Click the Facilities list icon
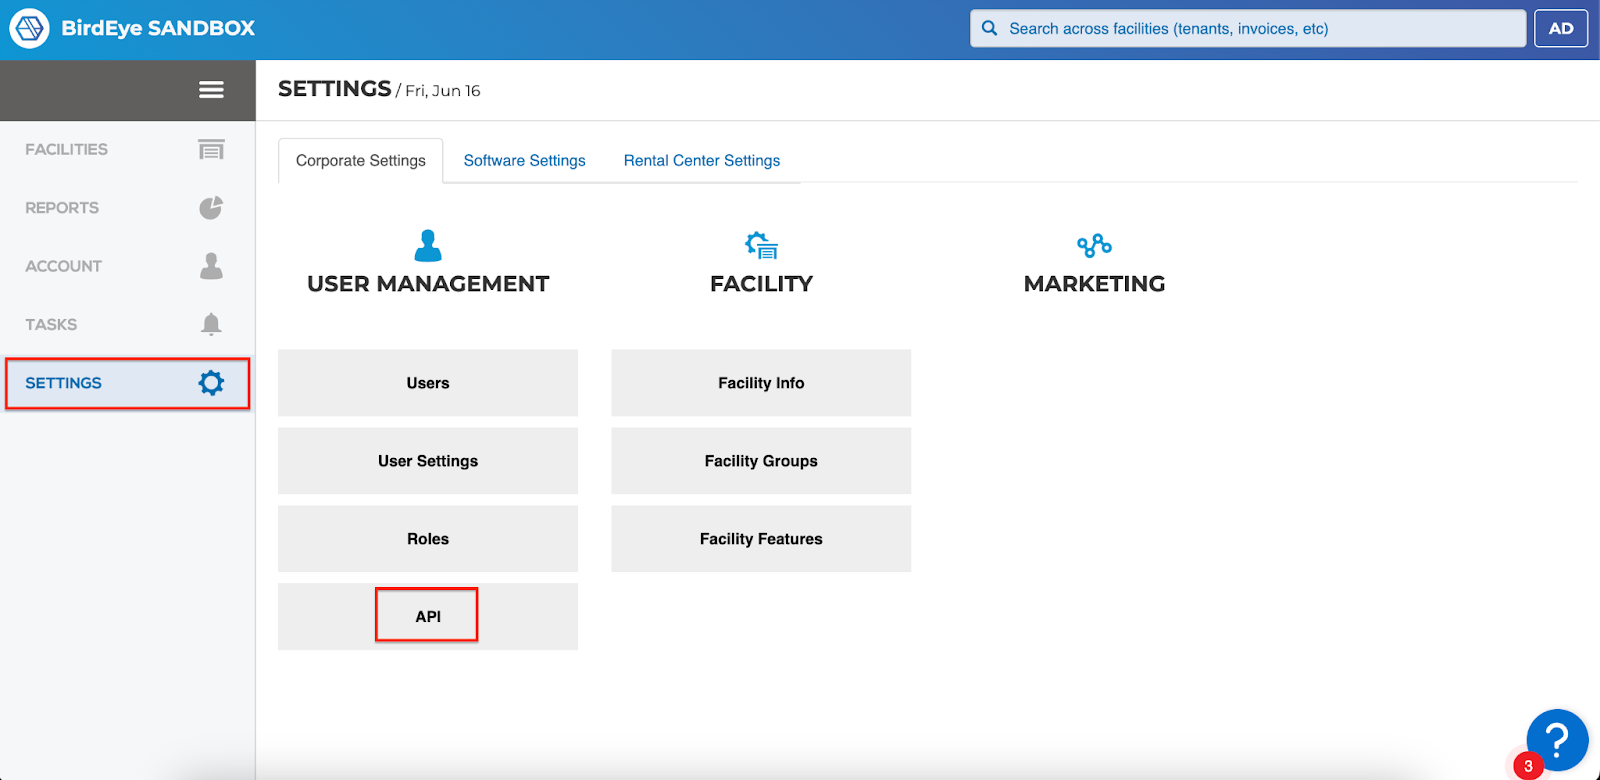The width and height of the screenshot is (1600, 780). coord(211,149)
